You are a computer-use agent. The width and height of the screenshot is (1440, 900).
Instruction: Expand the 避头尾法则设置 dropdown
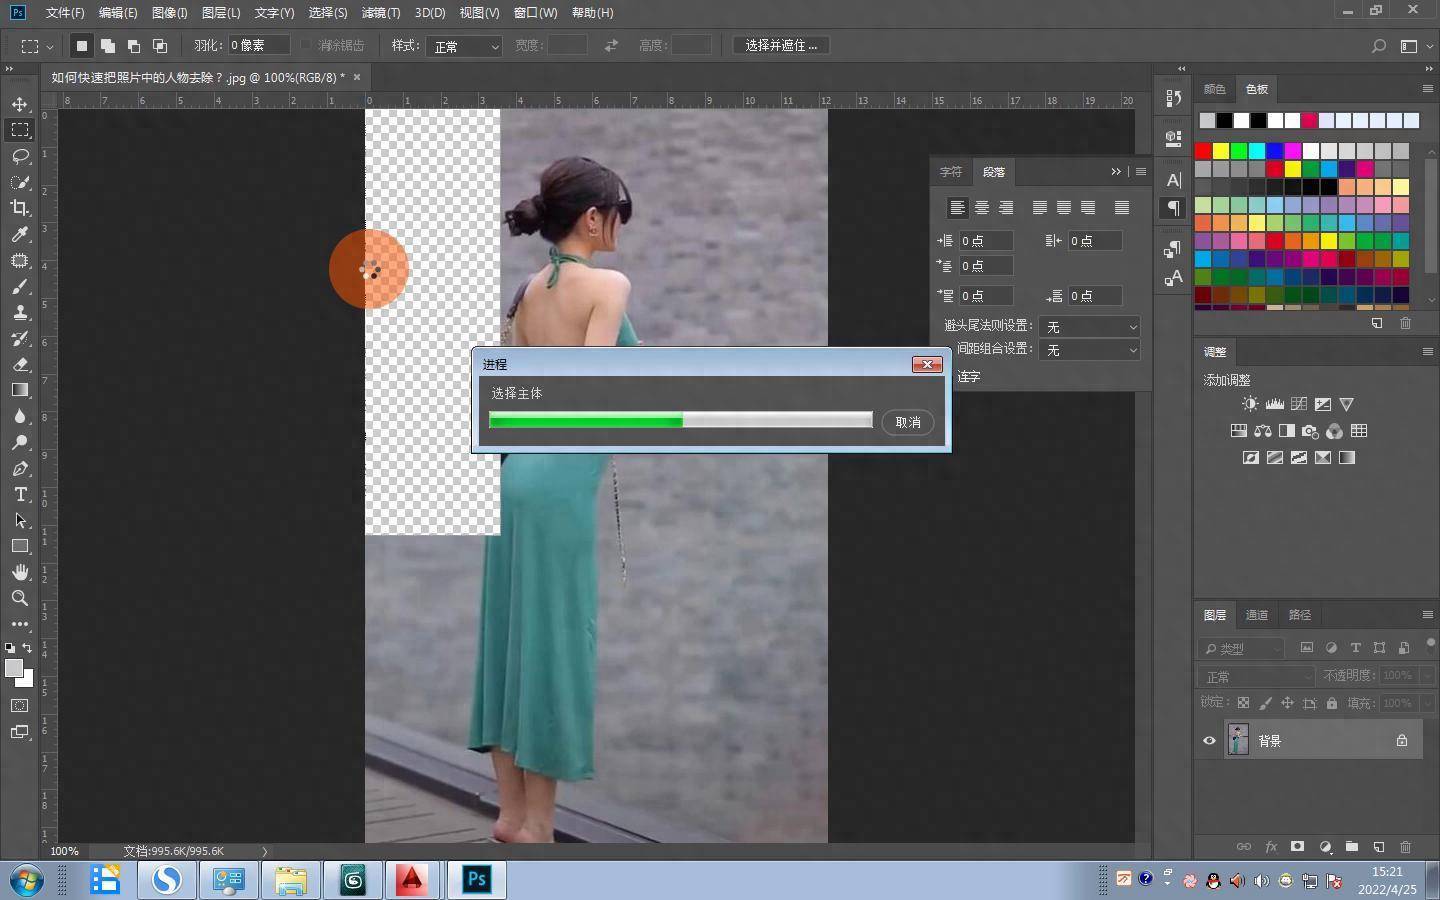(x=1089, y=327)
